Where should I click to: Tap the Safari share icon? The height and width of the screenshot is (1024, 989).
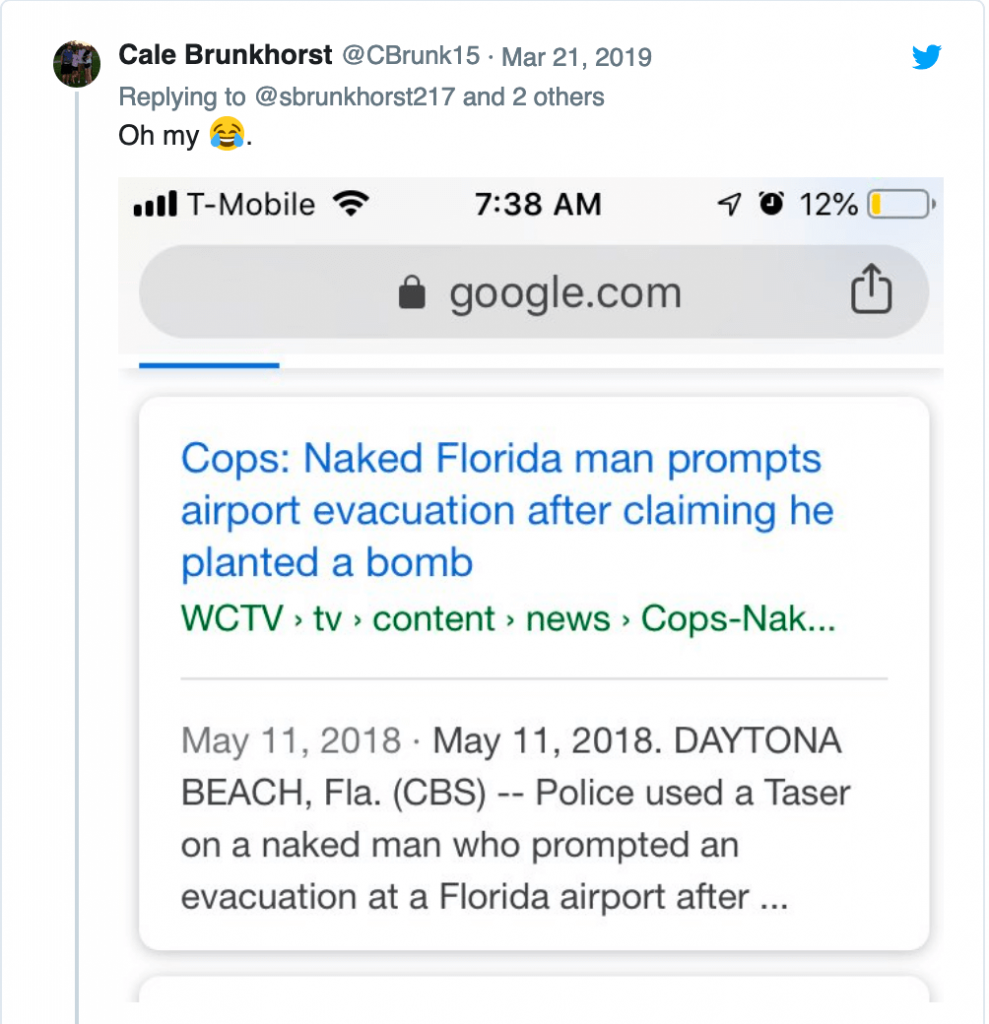pyautogui.click(x=873, y=291)
